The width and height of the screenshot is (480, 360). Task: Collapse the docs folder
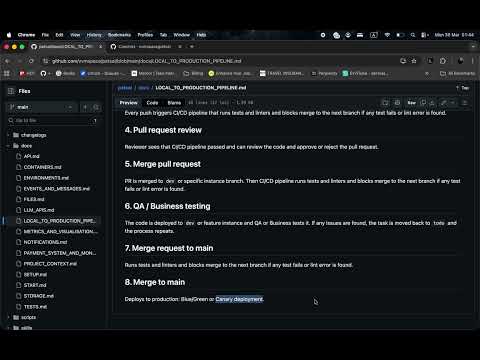click(x=9, y=146)
